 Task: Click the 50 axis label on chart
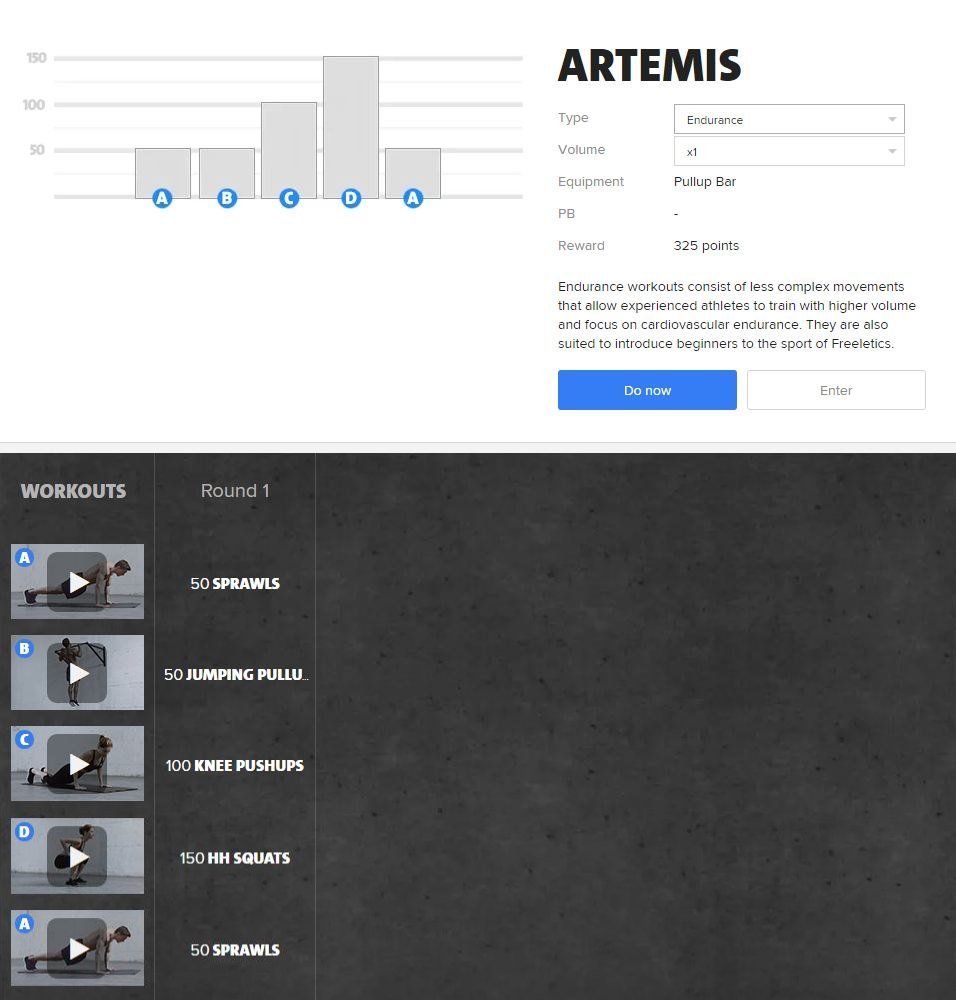pos(36,150)
